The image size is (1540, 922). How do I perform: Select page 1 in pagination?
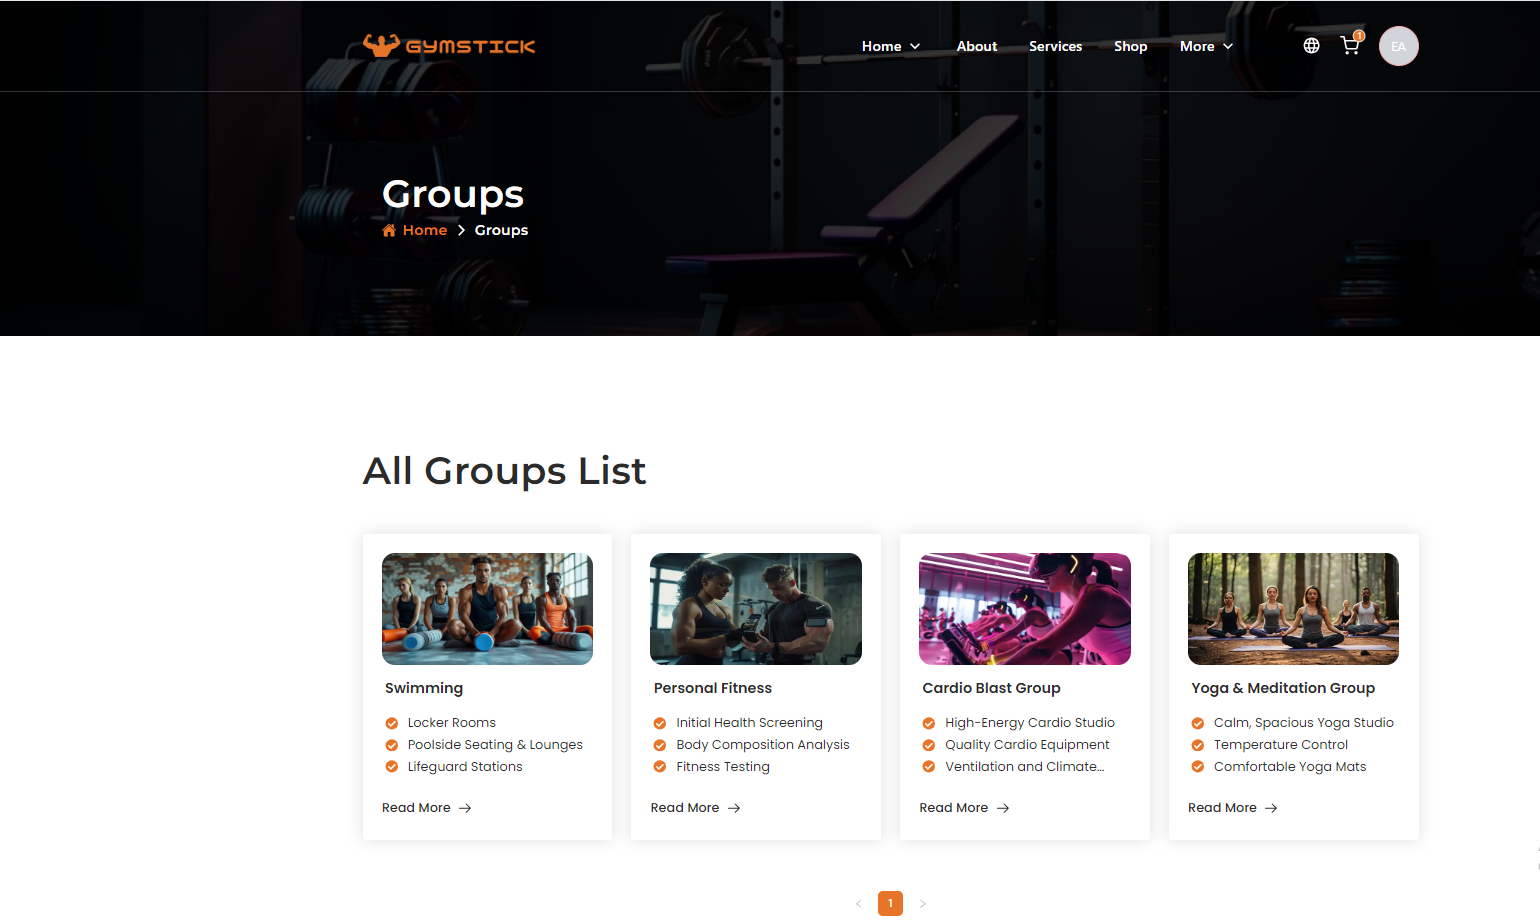click(x=890, y=903)
